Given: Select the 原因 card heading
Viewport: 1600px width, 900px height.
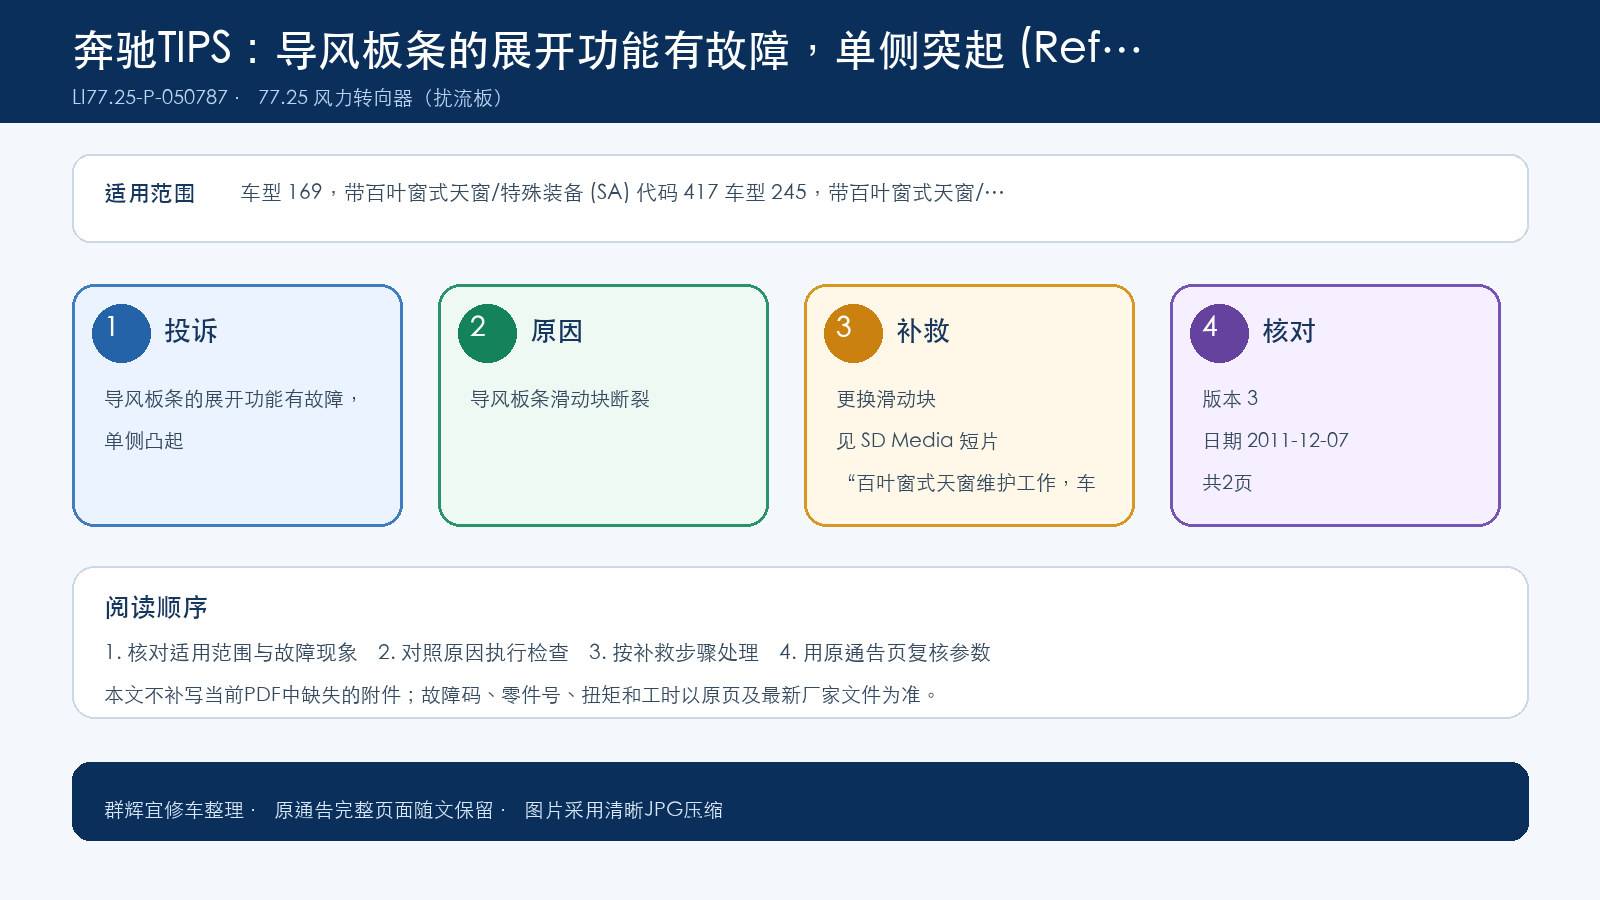Looking at the screenshot, I should pyautogui.click(x=557, y=331).
